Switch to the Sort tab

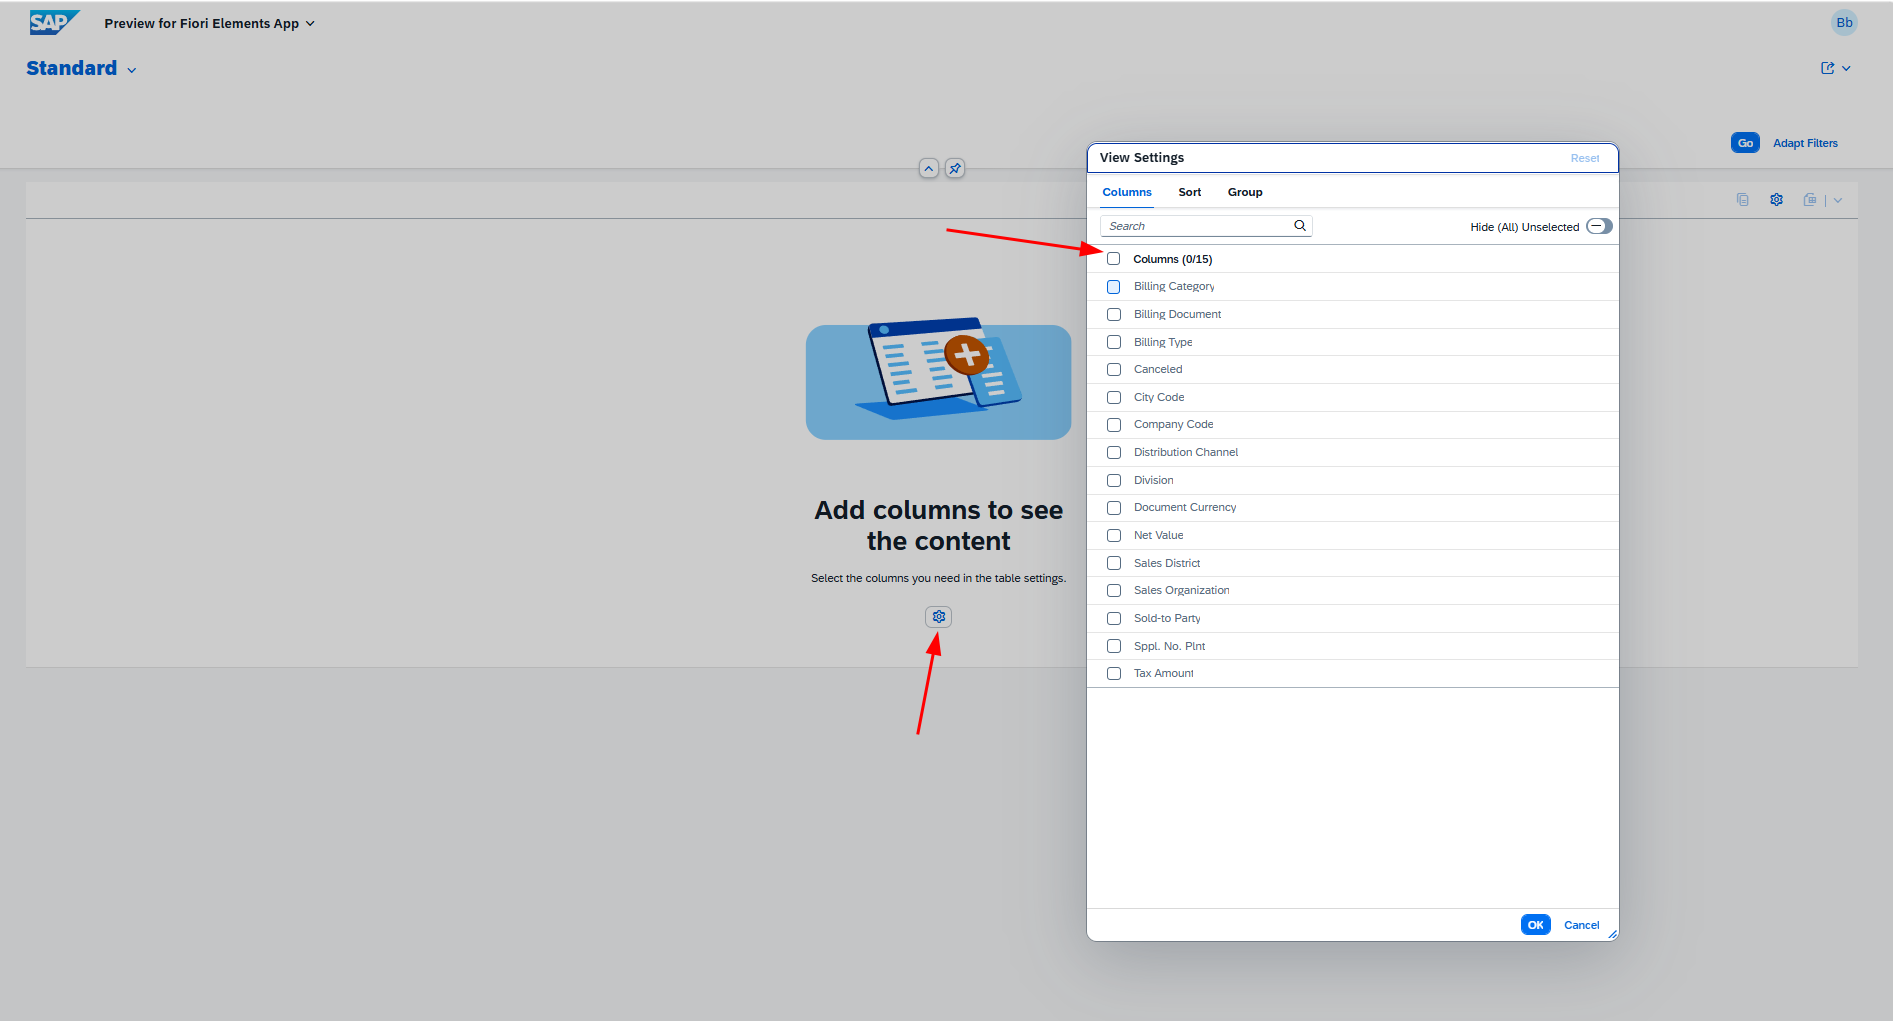(1189, 192)
